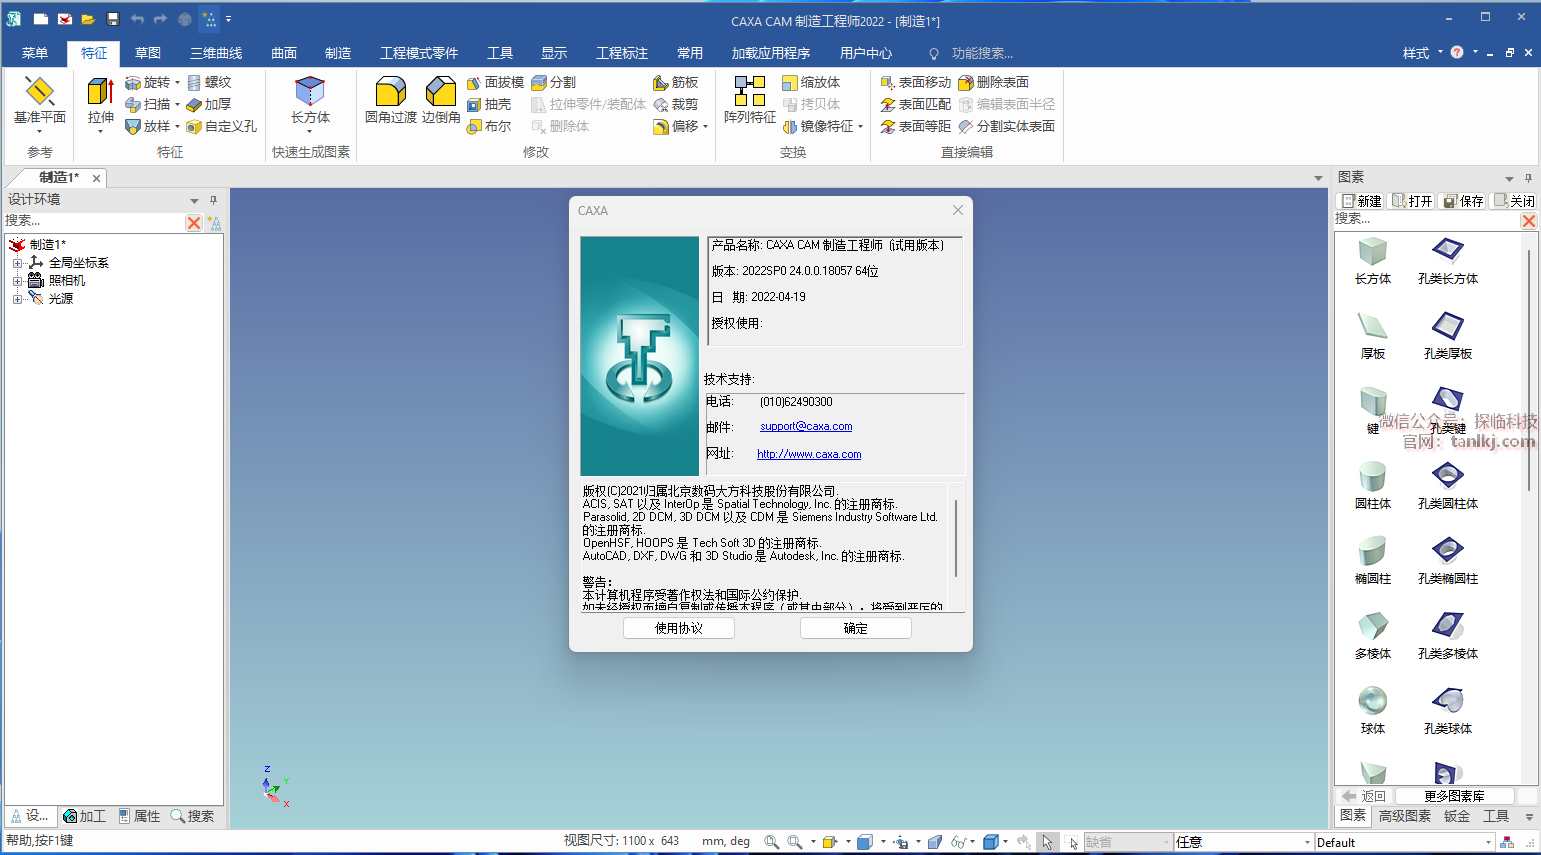
Task: Choose the 扫描 sweep feature
Action: [x=148, y=104]
